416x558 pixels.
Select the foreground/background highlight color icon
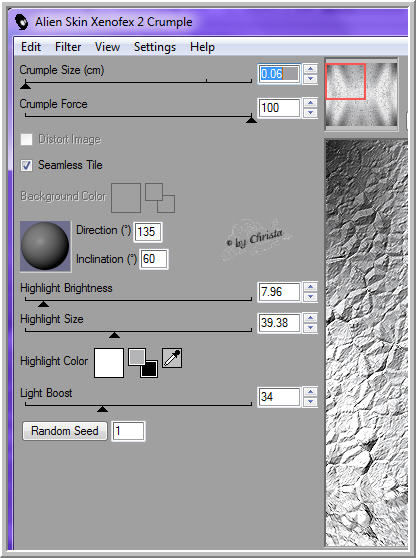(143, 363)
